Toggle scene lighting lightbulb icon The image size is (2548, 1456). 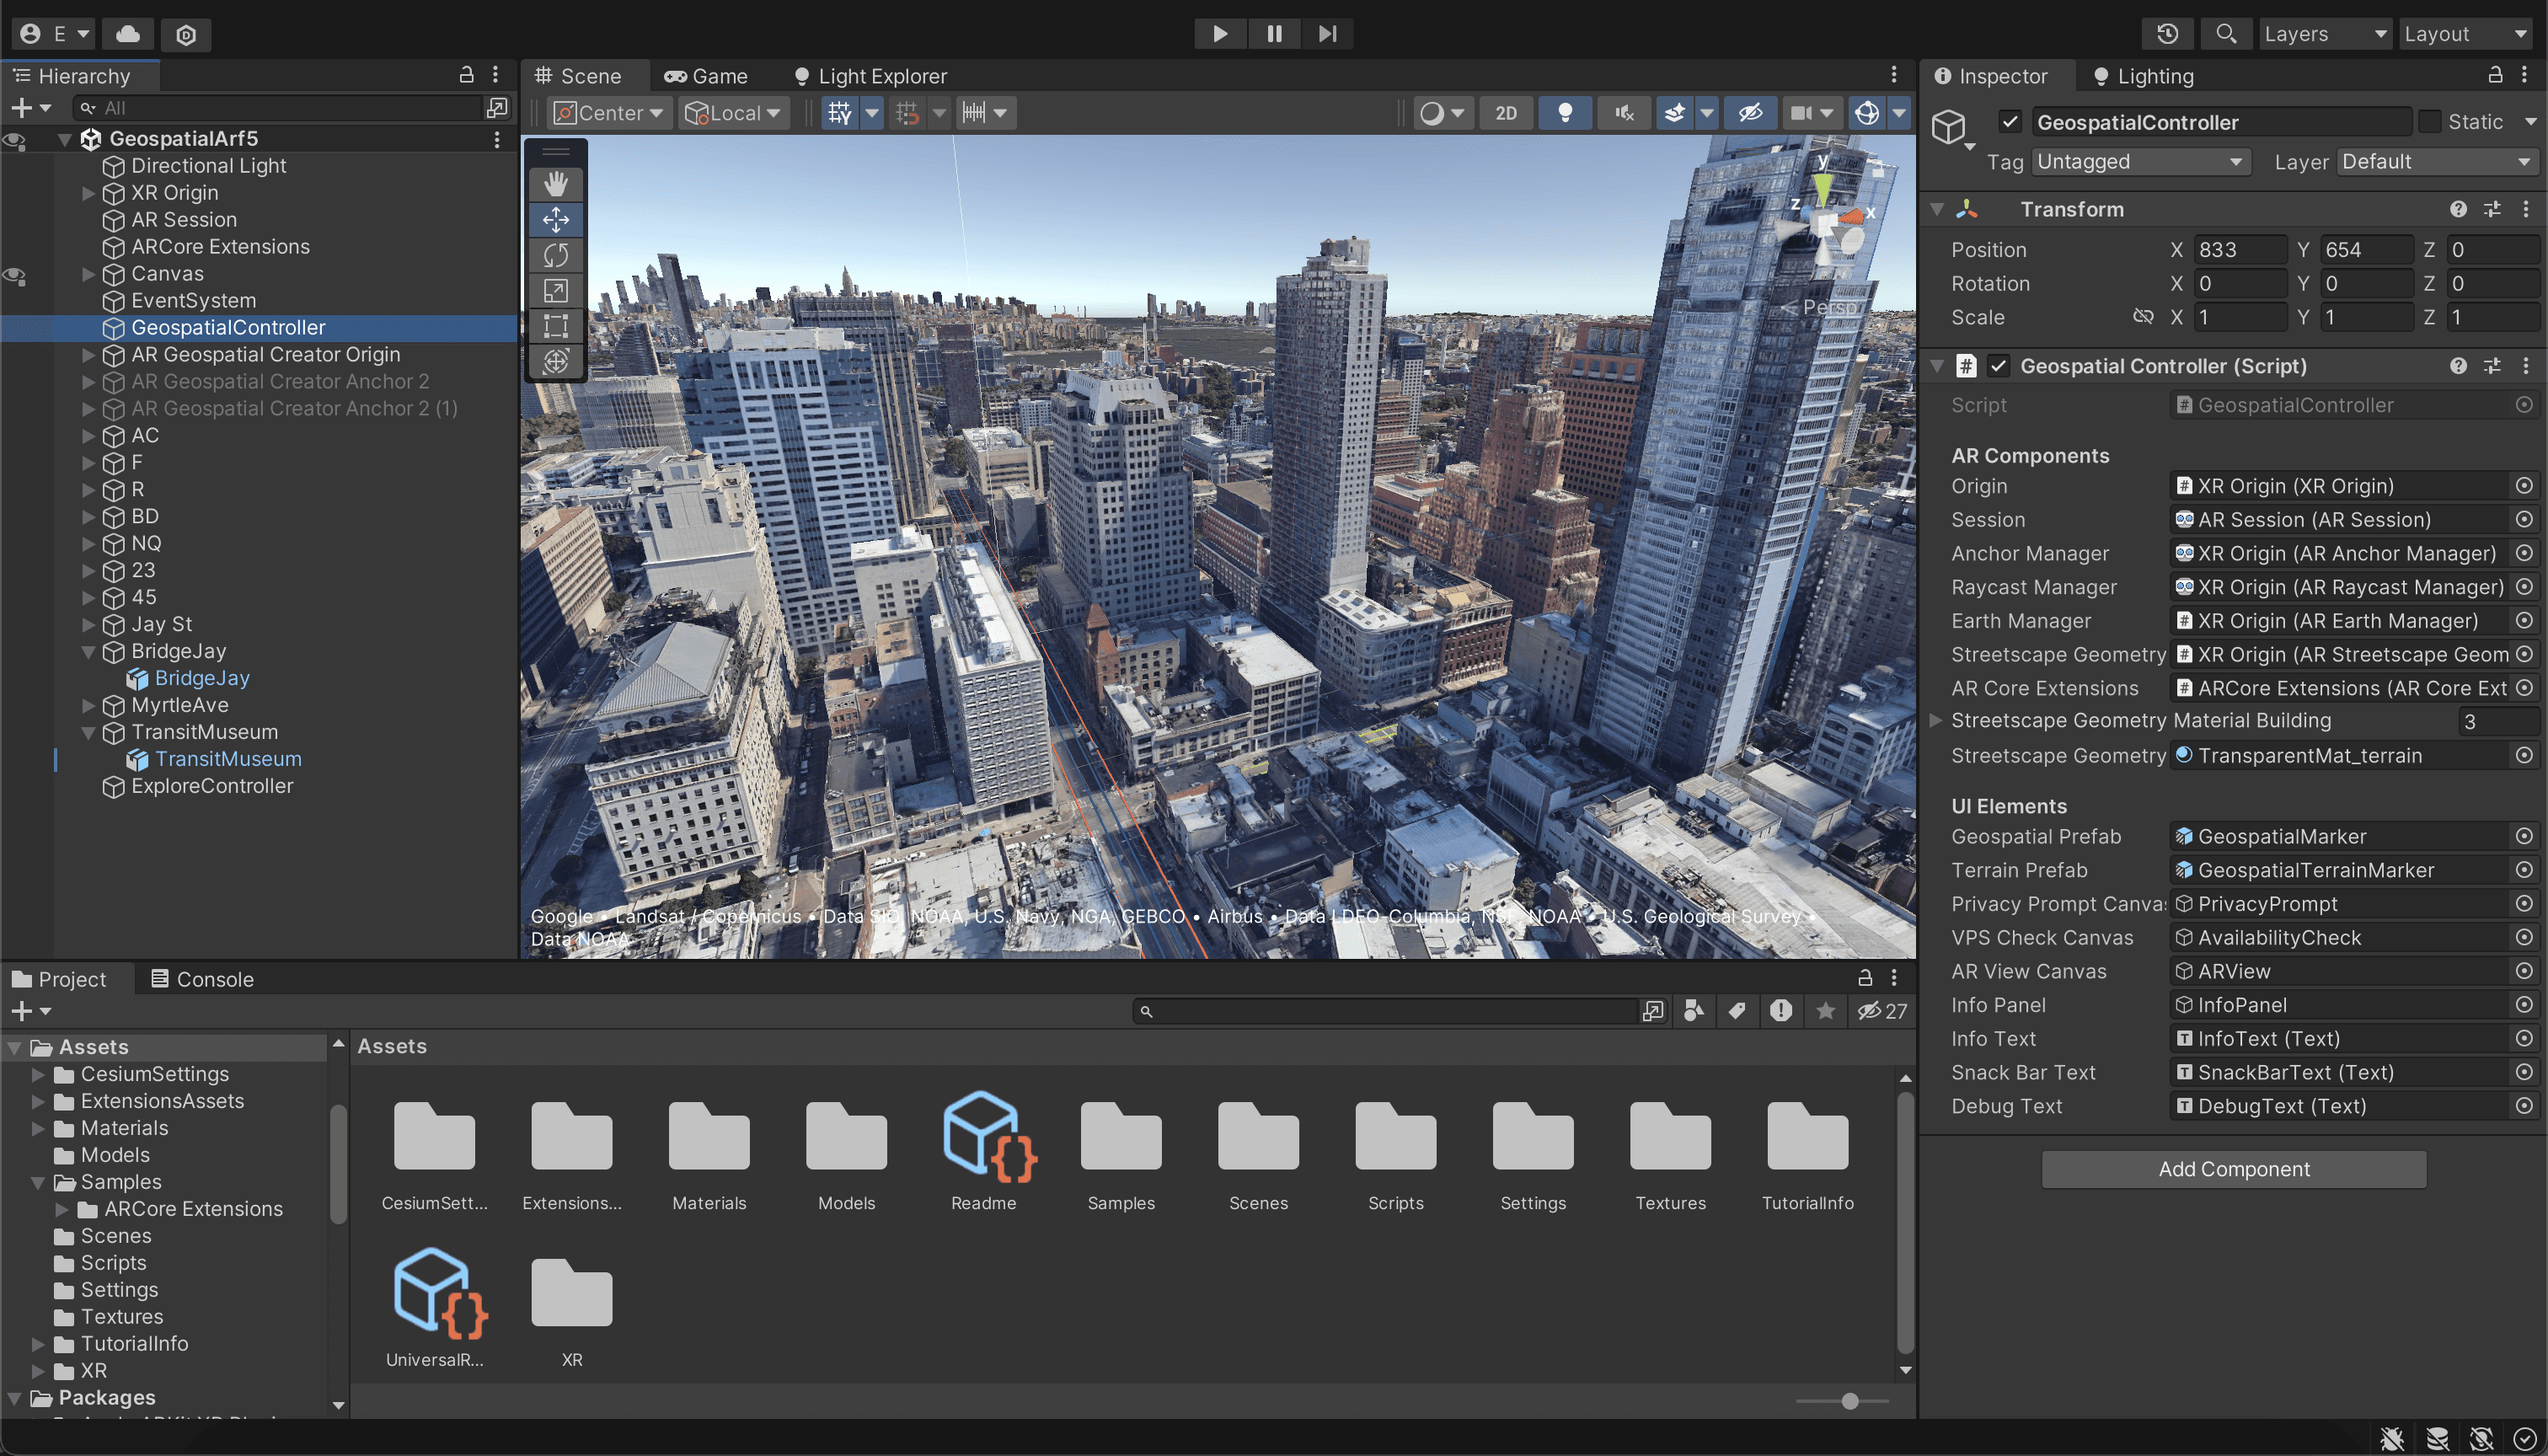pos(1565,113)
